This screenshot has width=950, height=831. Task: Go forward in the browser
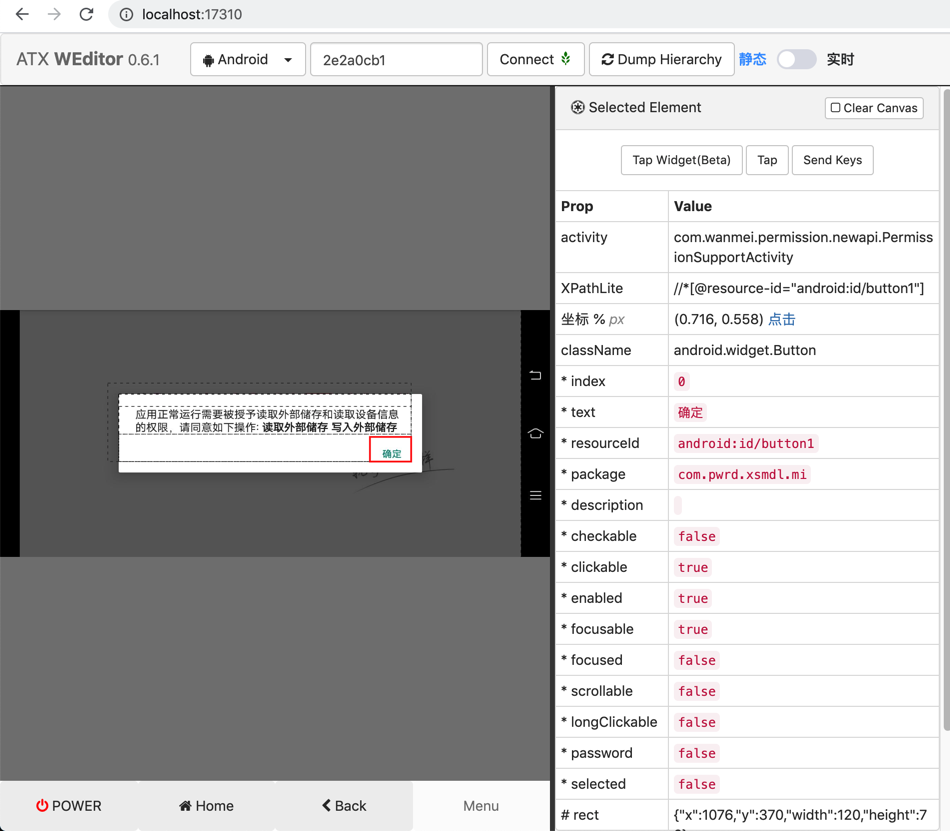(54, 14)
